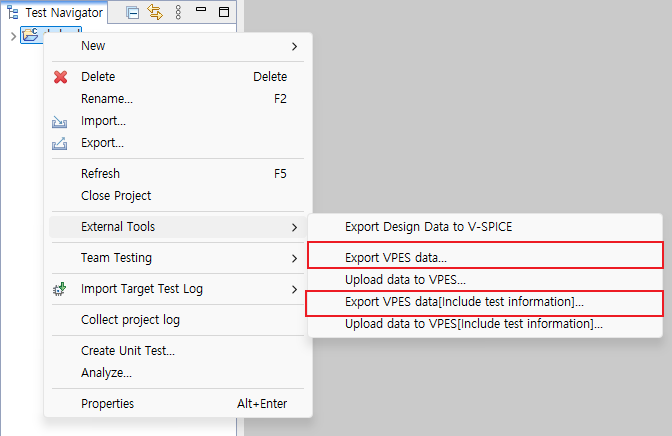The width and height of the screenshot is (672, 436).
Task: Expand Import Target Test Log submenu arrow
Action: [294, 289]
